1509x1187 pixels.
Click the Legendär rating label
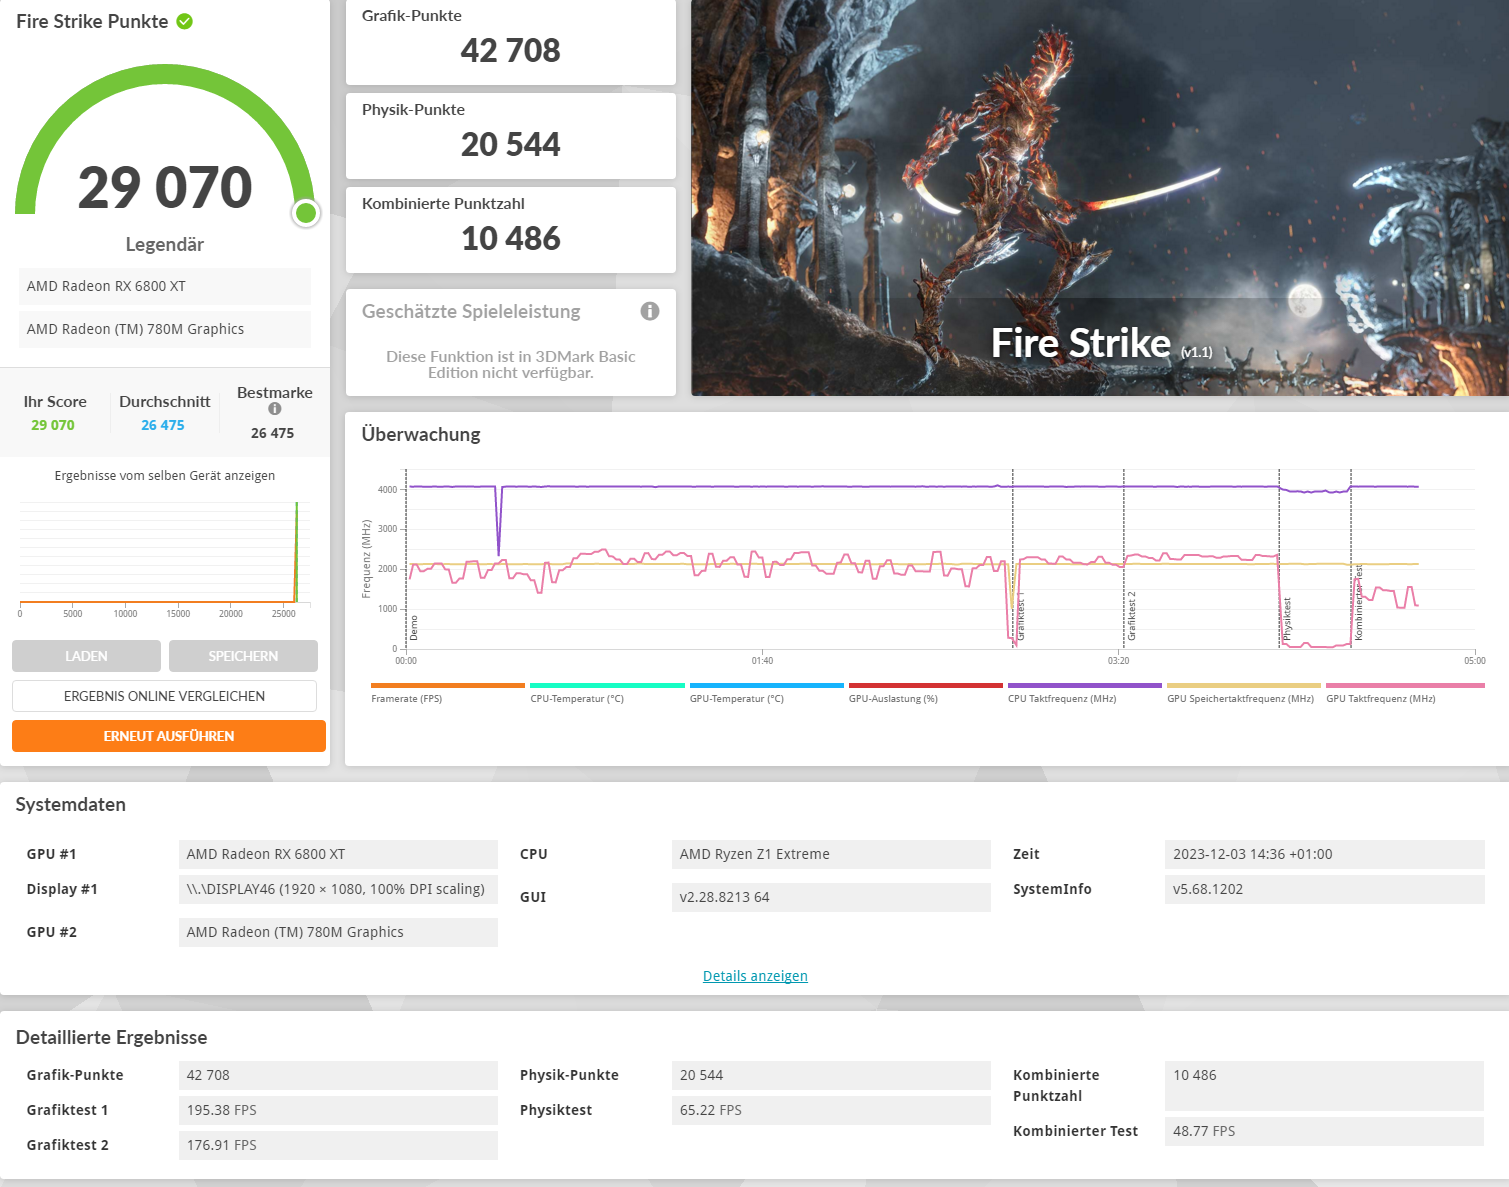165,244
